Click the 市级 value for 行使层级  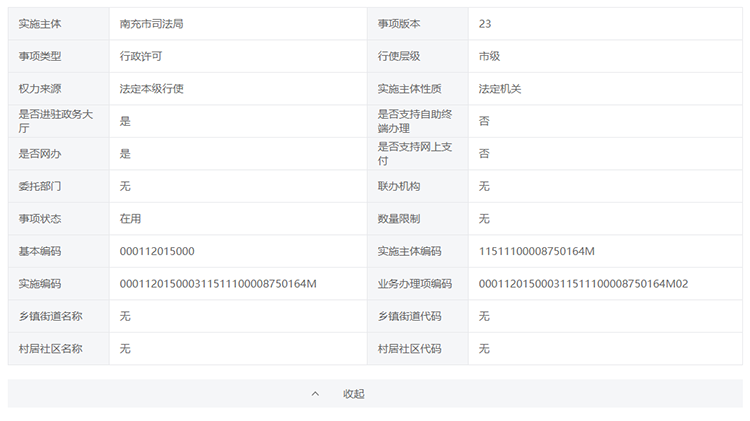489,56
